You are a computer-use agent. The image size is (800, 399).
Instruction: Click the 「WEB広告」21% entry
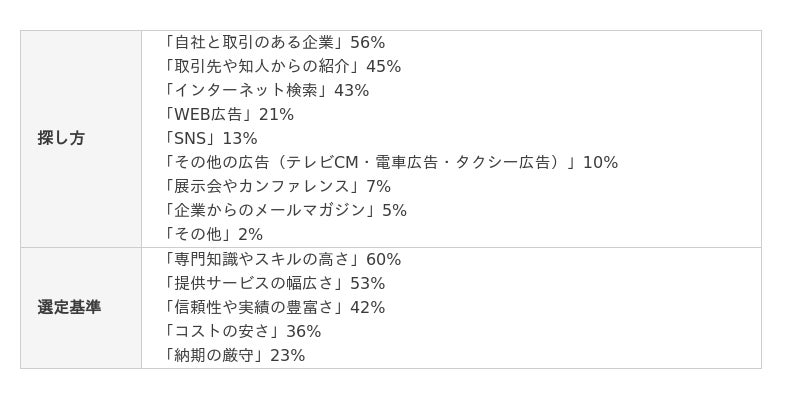pos(229,115)
